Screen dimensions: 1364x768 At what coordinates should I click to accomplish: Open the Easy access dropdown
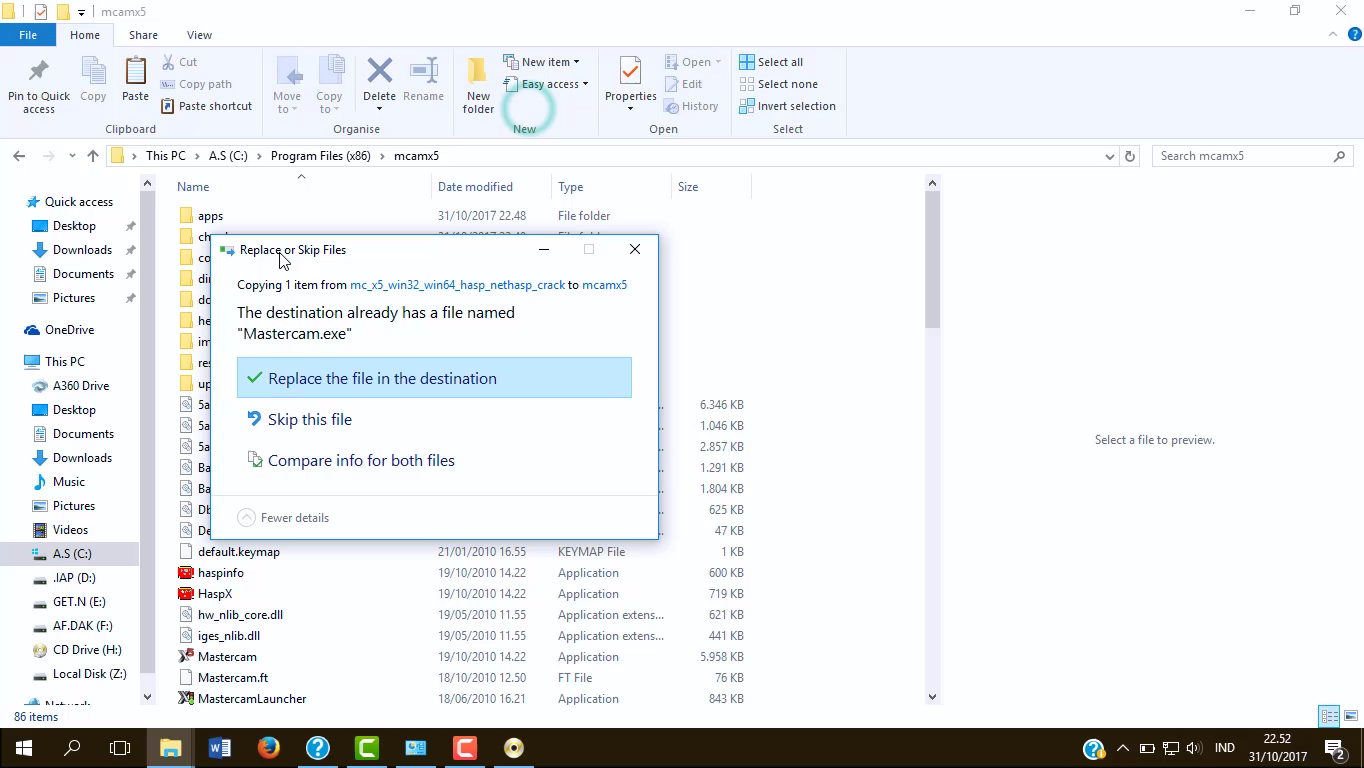click(545, 84)
